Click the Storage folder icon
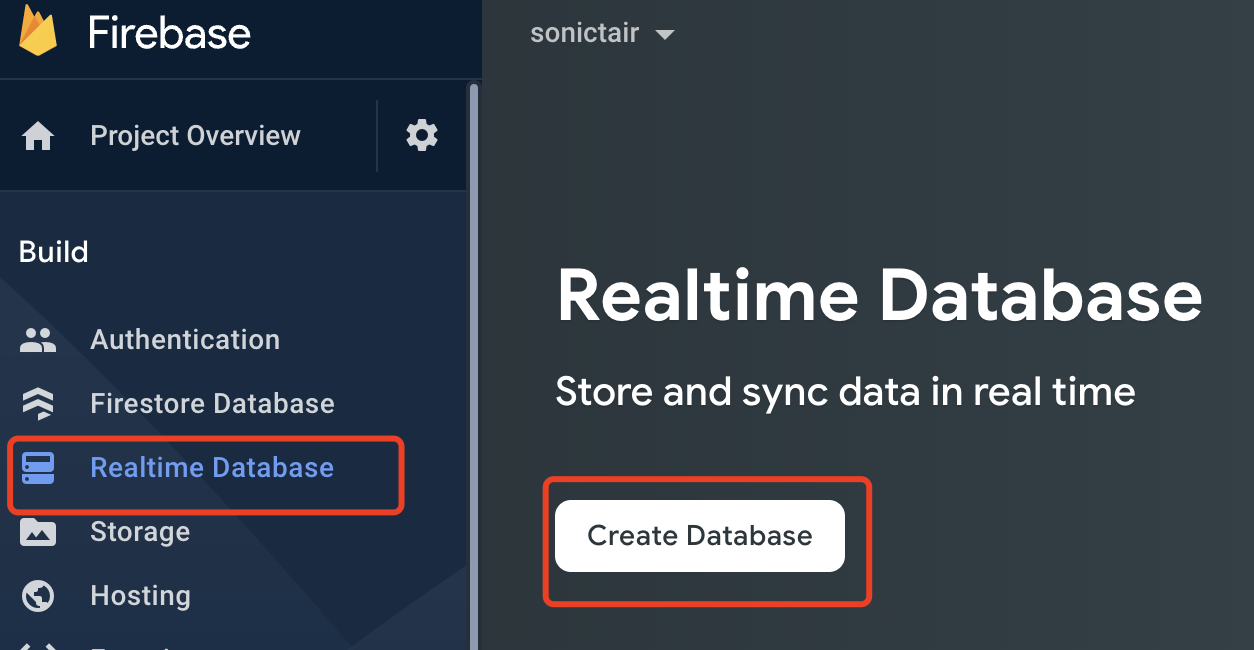Image resolution: width=1254 pixels, height=650 pixels. tap(38, 532)
